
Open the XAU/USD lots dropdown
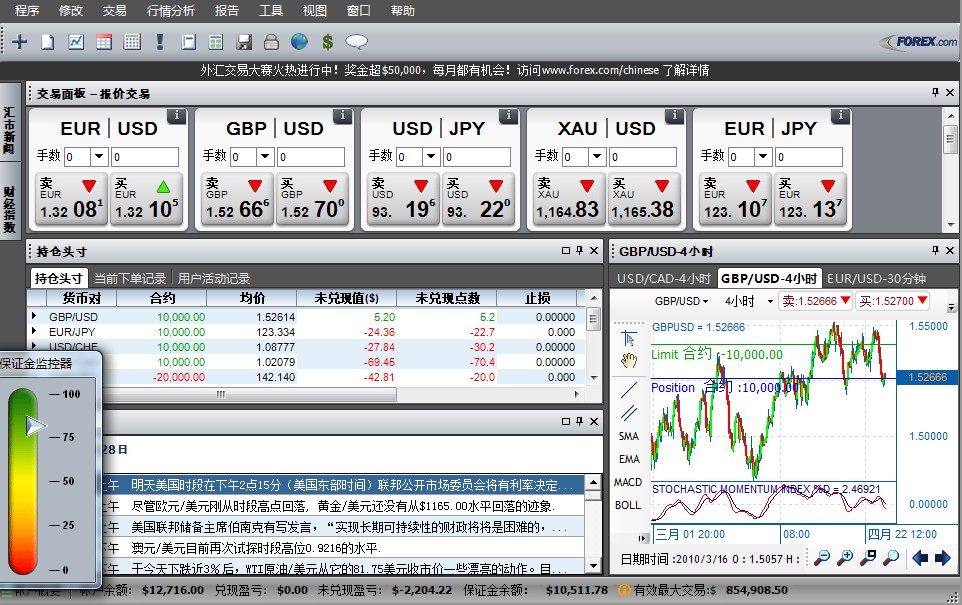[x=597, y=156]
